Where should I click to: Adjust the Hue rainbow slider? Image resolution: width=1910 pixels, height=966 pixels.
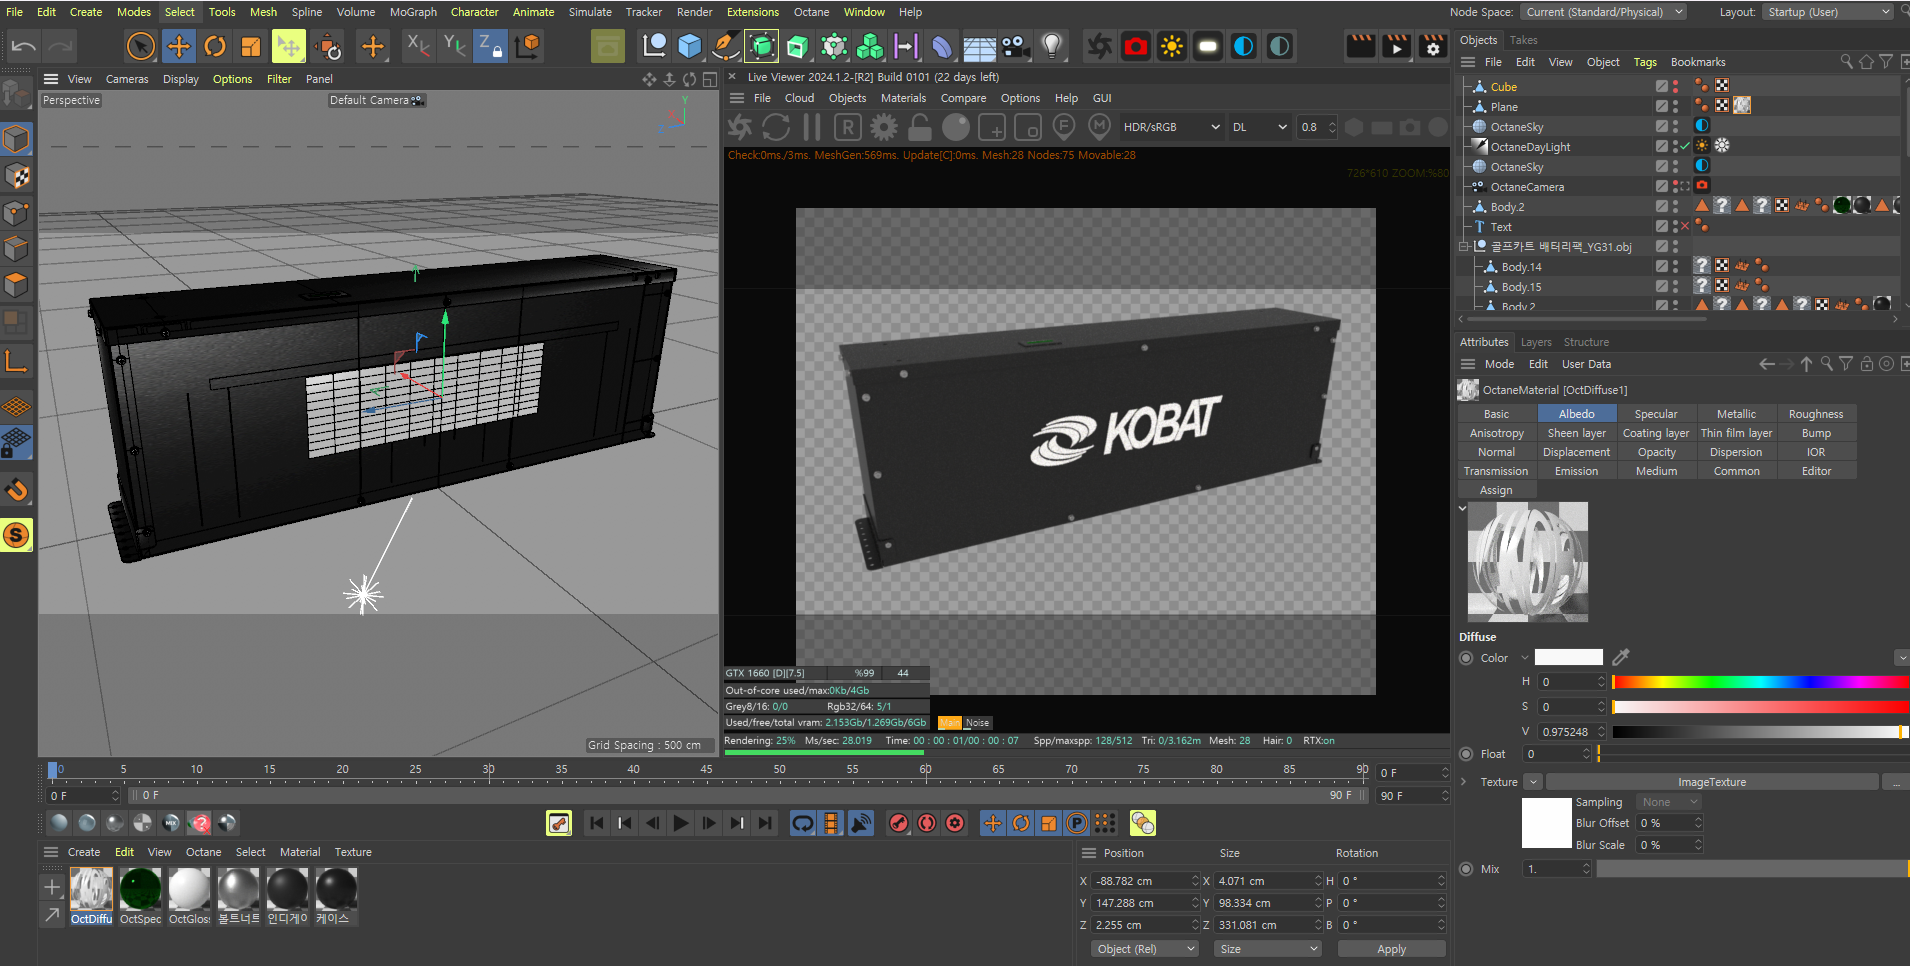tap(1760, 682)
